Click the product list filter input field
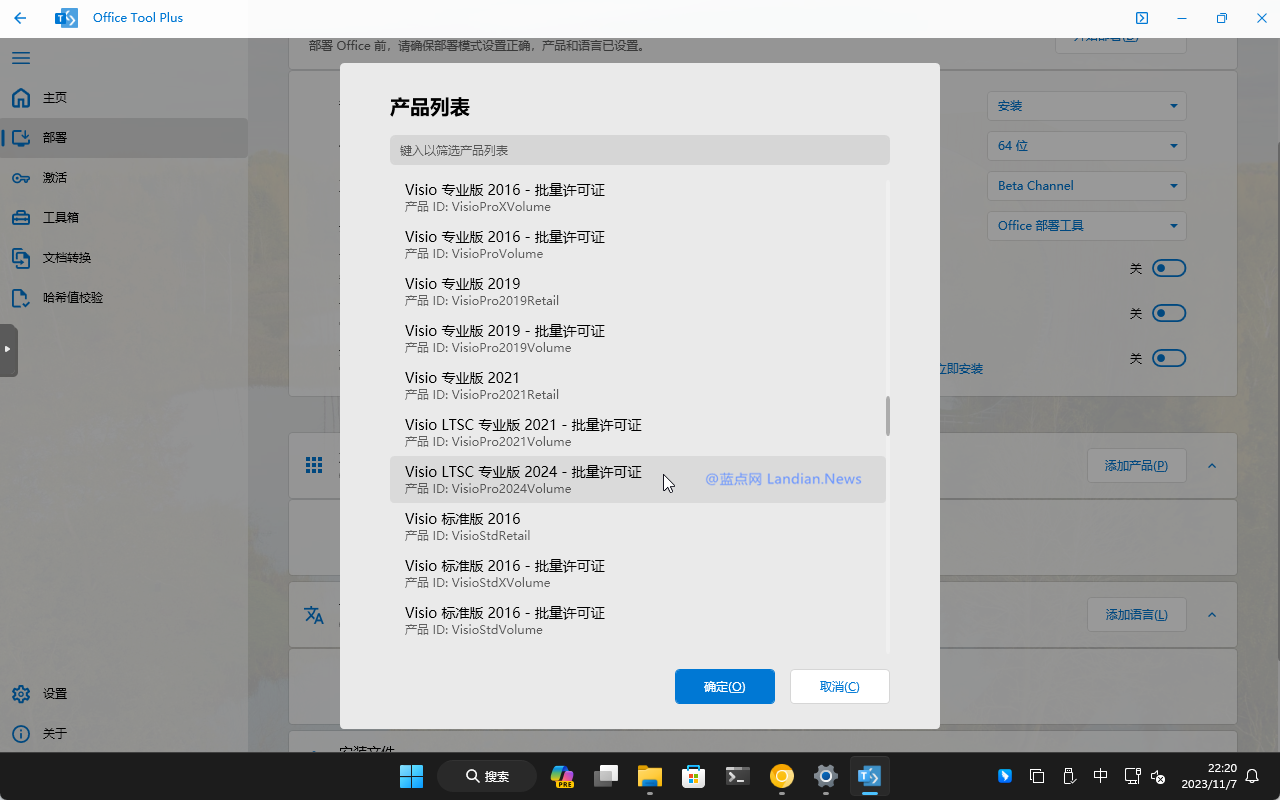The width and height of the screenshot is (1280, 800). 639,150
